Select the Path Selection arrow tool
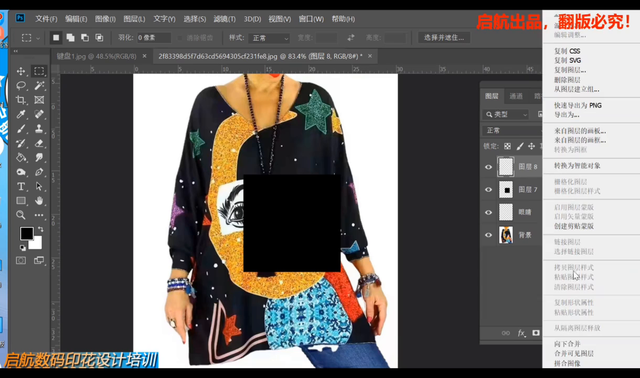This screenshot has width=640, height=378. coord(39,187)
